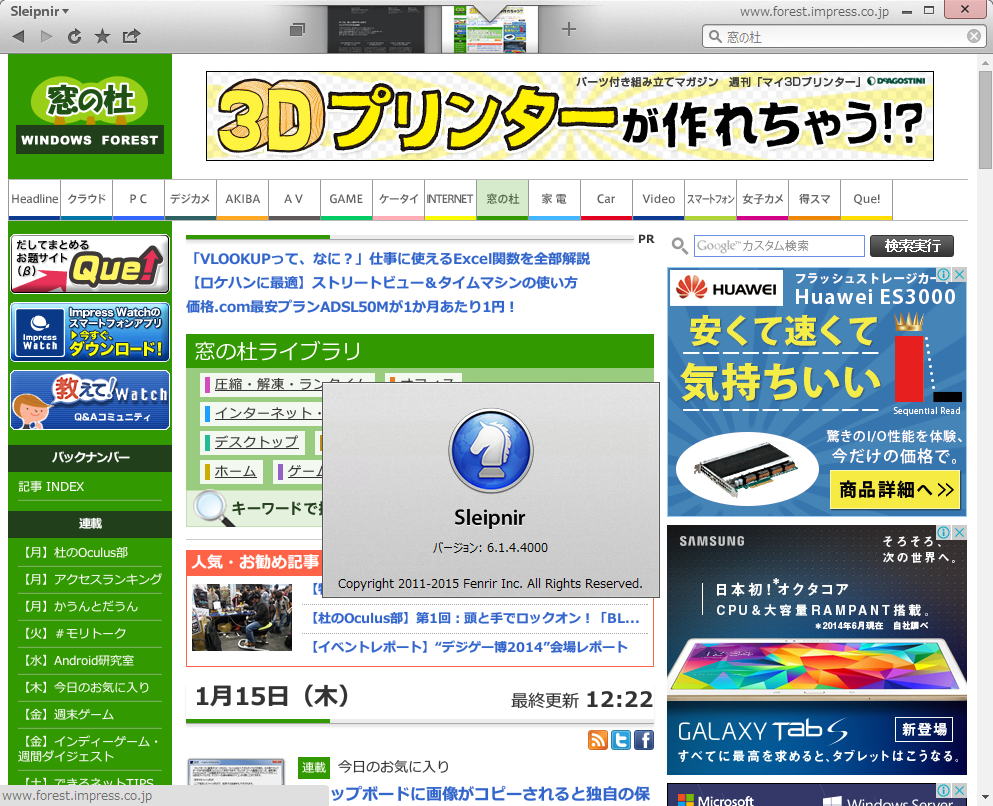Click the 窓の杜 Windows Forest logo
This screenshot has width=993, height=806.
tap(90, 116)
